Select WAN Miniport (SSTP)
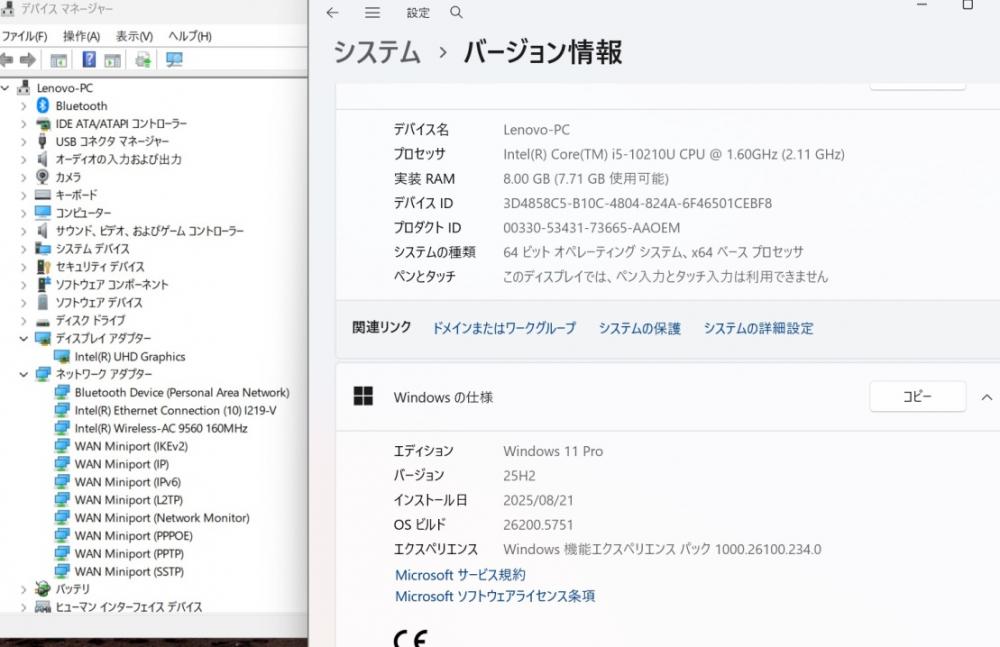Viewport: 1000px width, 647px height. tap(129, 571)
